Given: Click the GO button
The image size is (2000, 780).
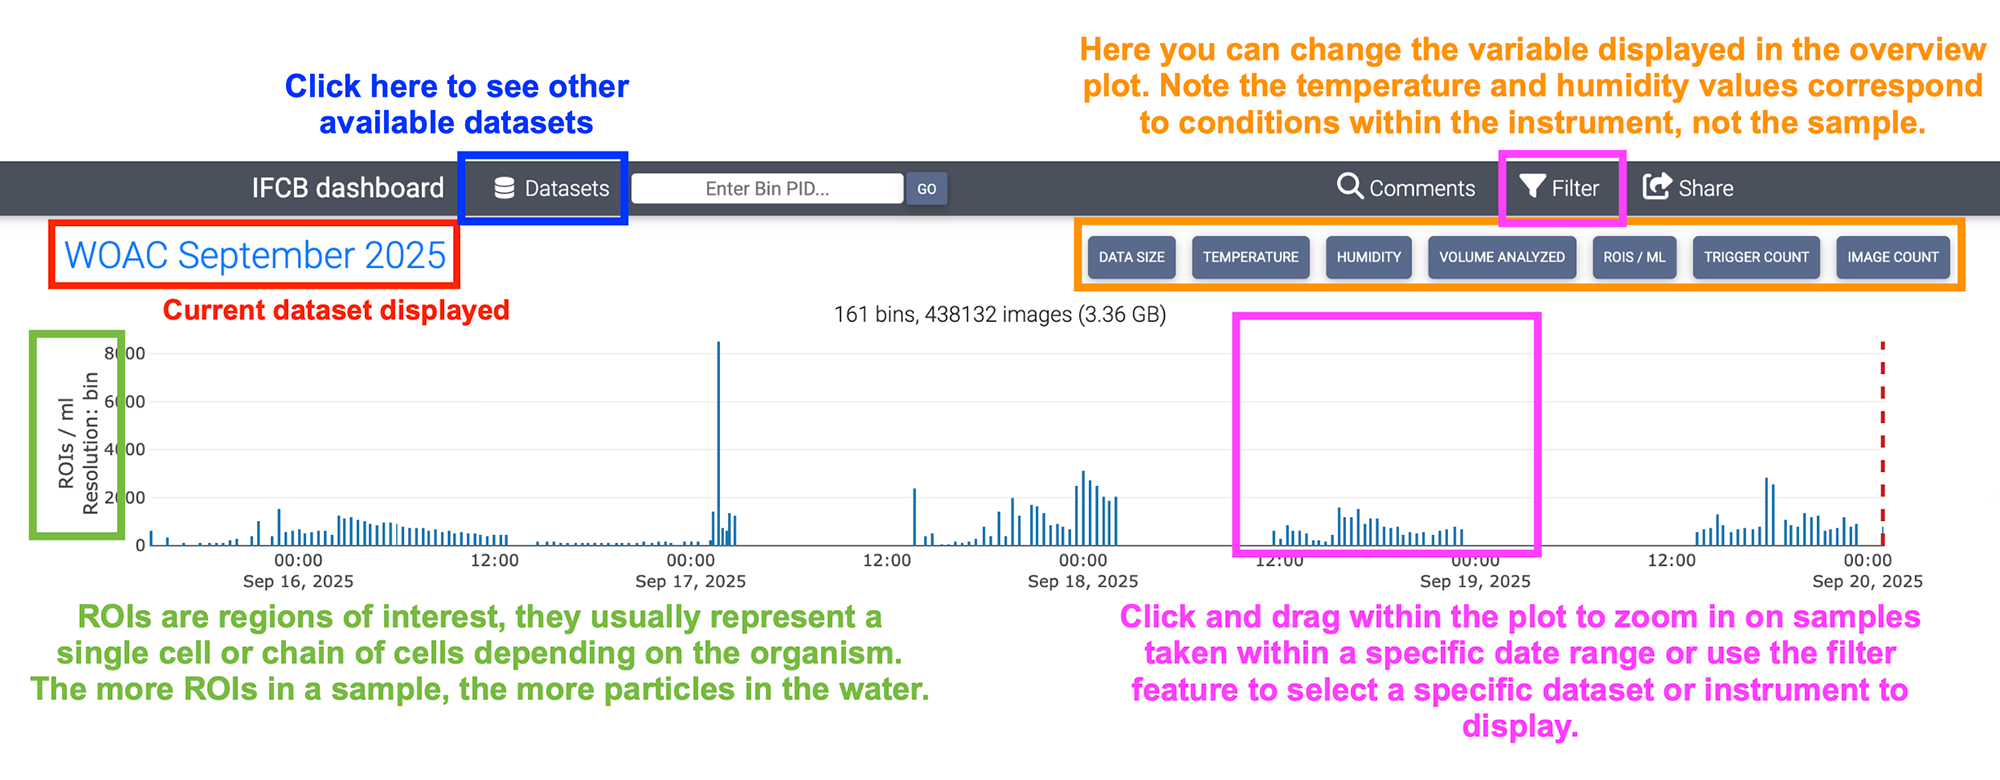Looking at the screenshot, I should pos(927,189).
